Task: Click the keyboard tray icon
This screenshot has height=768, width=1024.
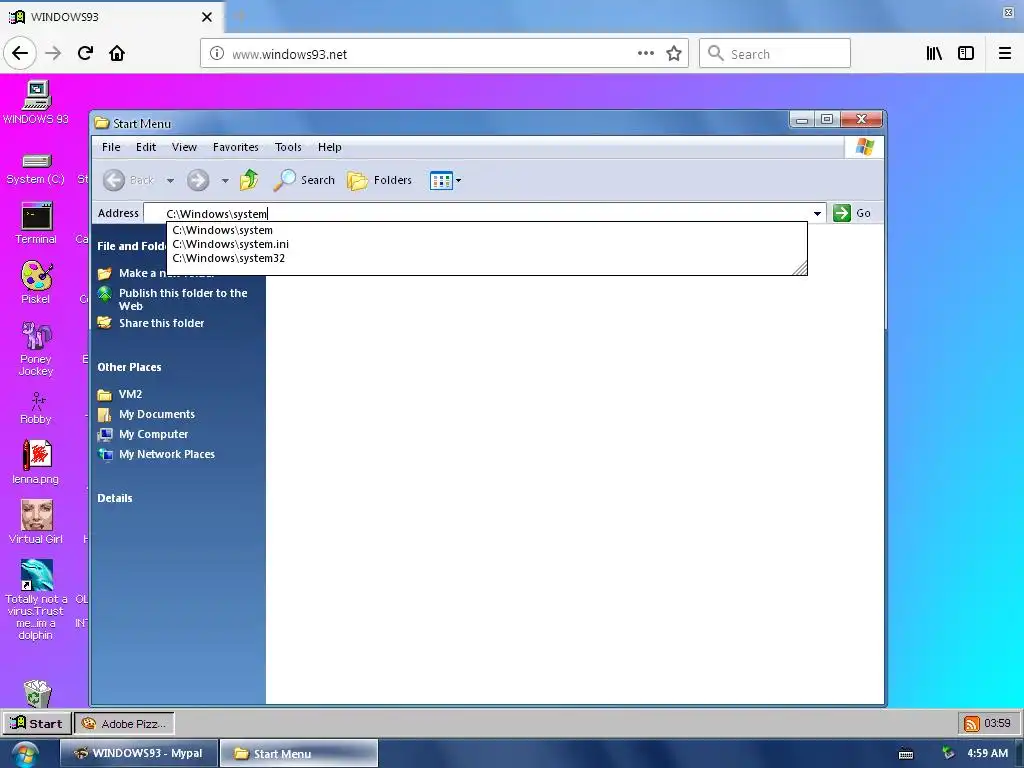Action: 906,754
